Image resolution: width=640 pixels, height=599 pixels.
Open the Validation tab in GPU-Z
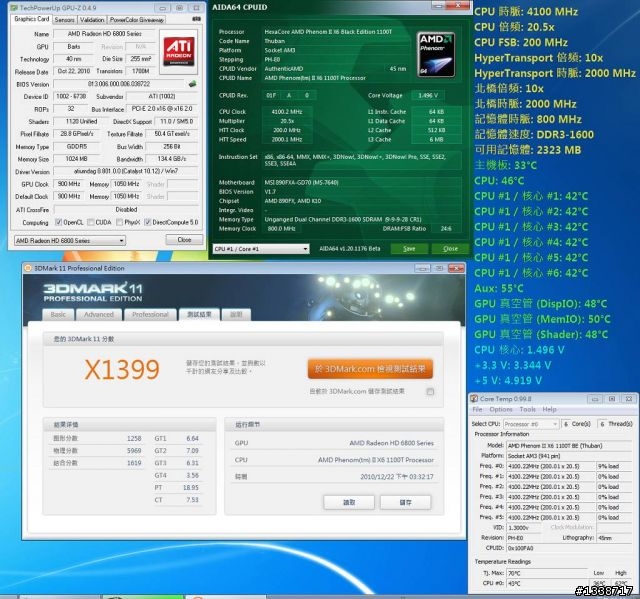pyautogui.click(x=92, y=20)
